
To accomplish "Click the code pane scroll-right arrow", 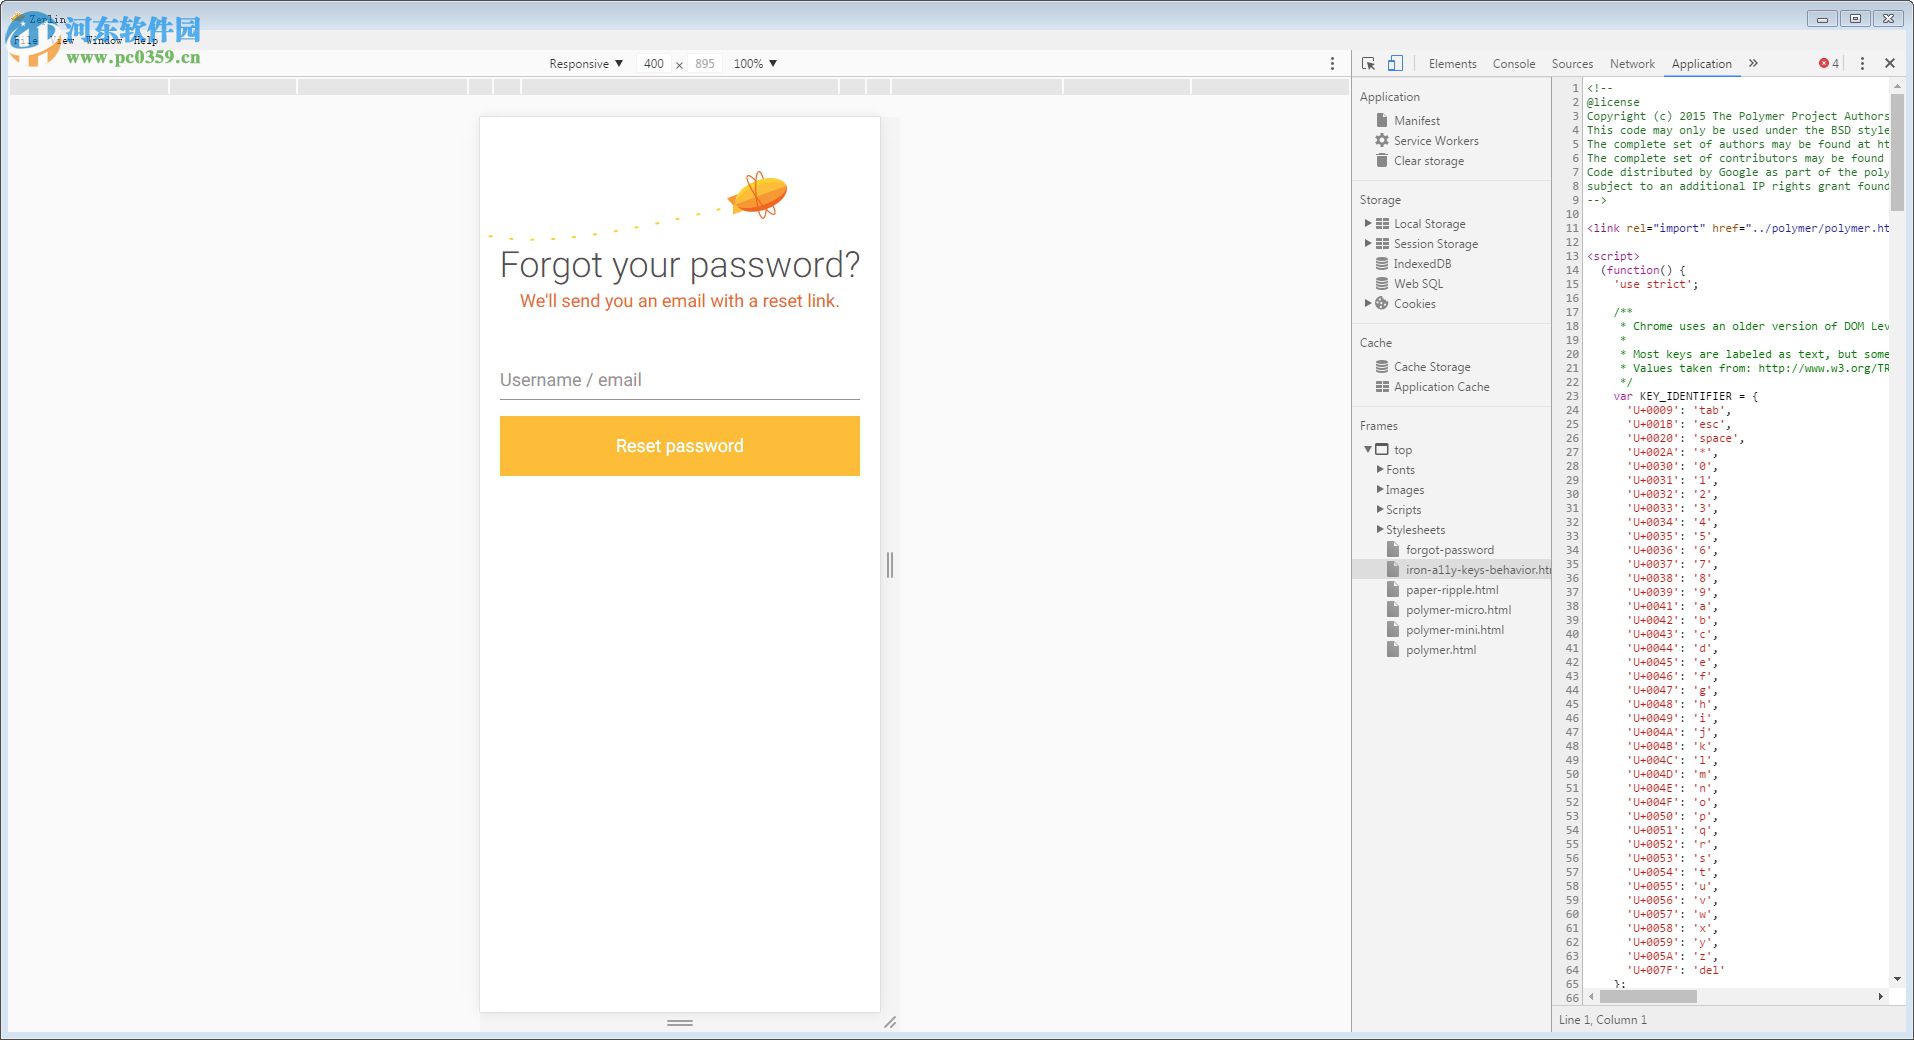I will tap(1881, 996).
